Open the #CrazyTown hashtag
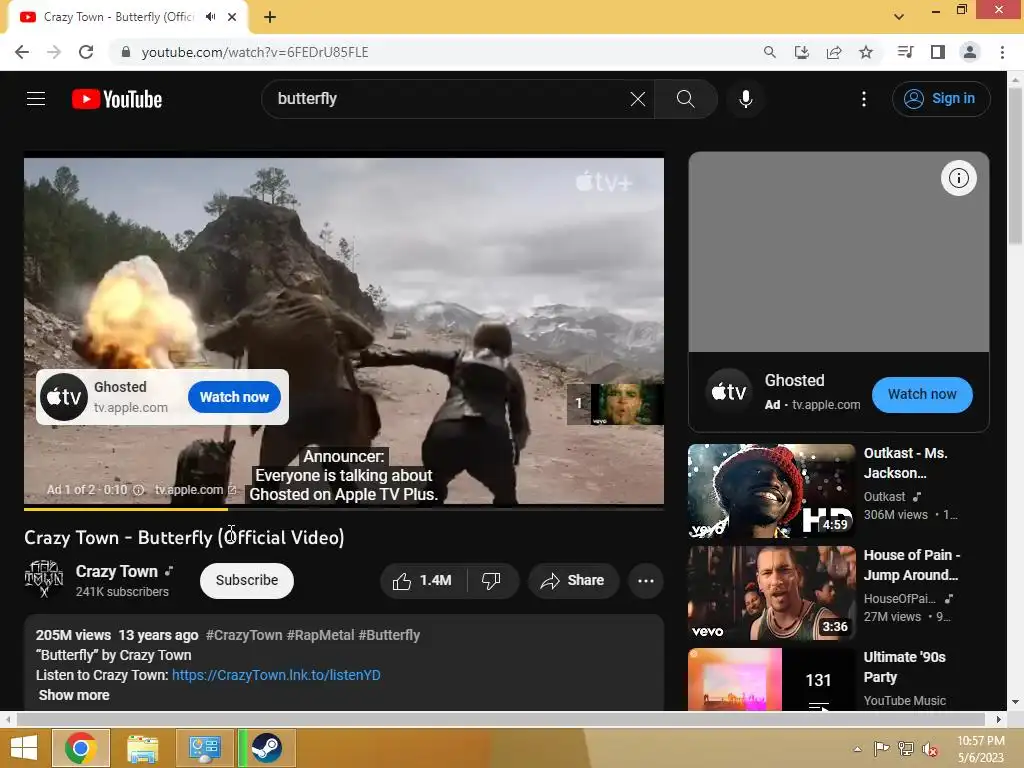Image resolution: width=1024 pixels, height=768 pixels. [244, 635]
